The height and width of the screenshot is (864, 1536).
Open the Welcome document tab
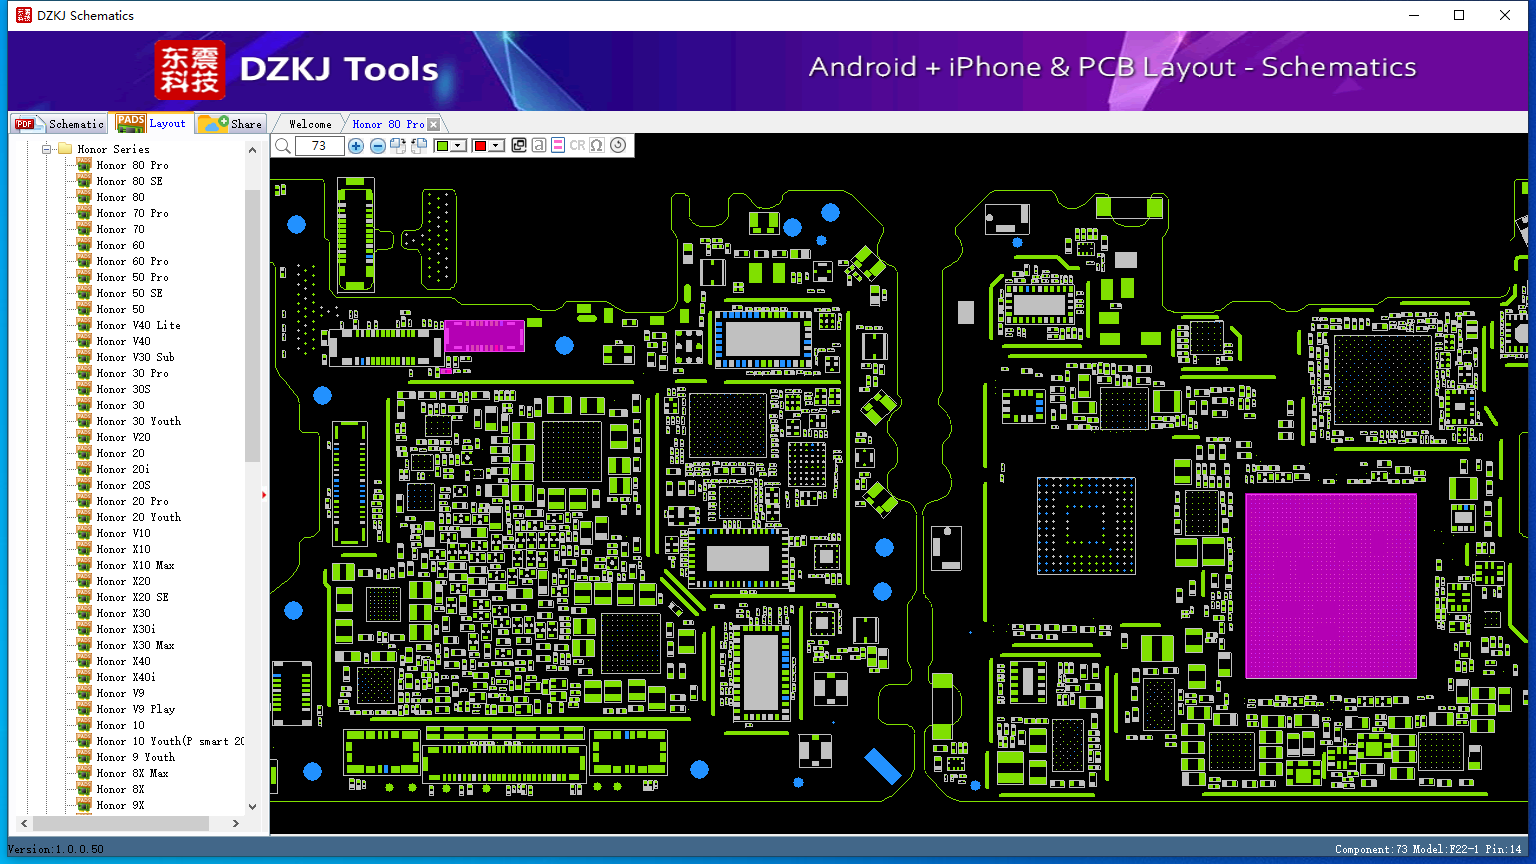310,124
